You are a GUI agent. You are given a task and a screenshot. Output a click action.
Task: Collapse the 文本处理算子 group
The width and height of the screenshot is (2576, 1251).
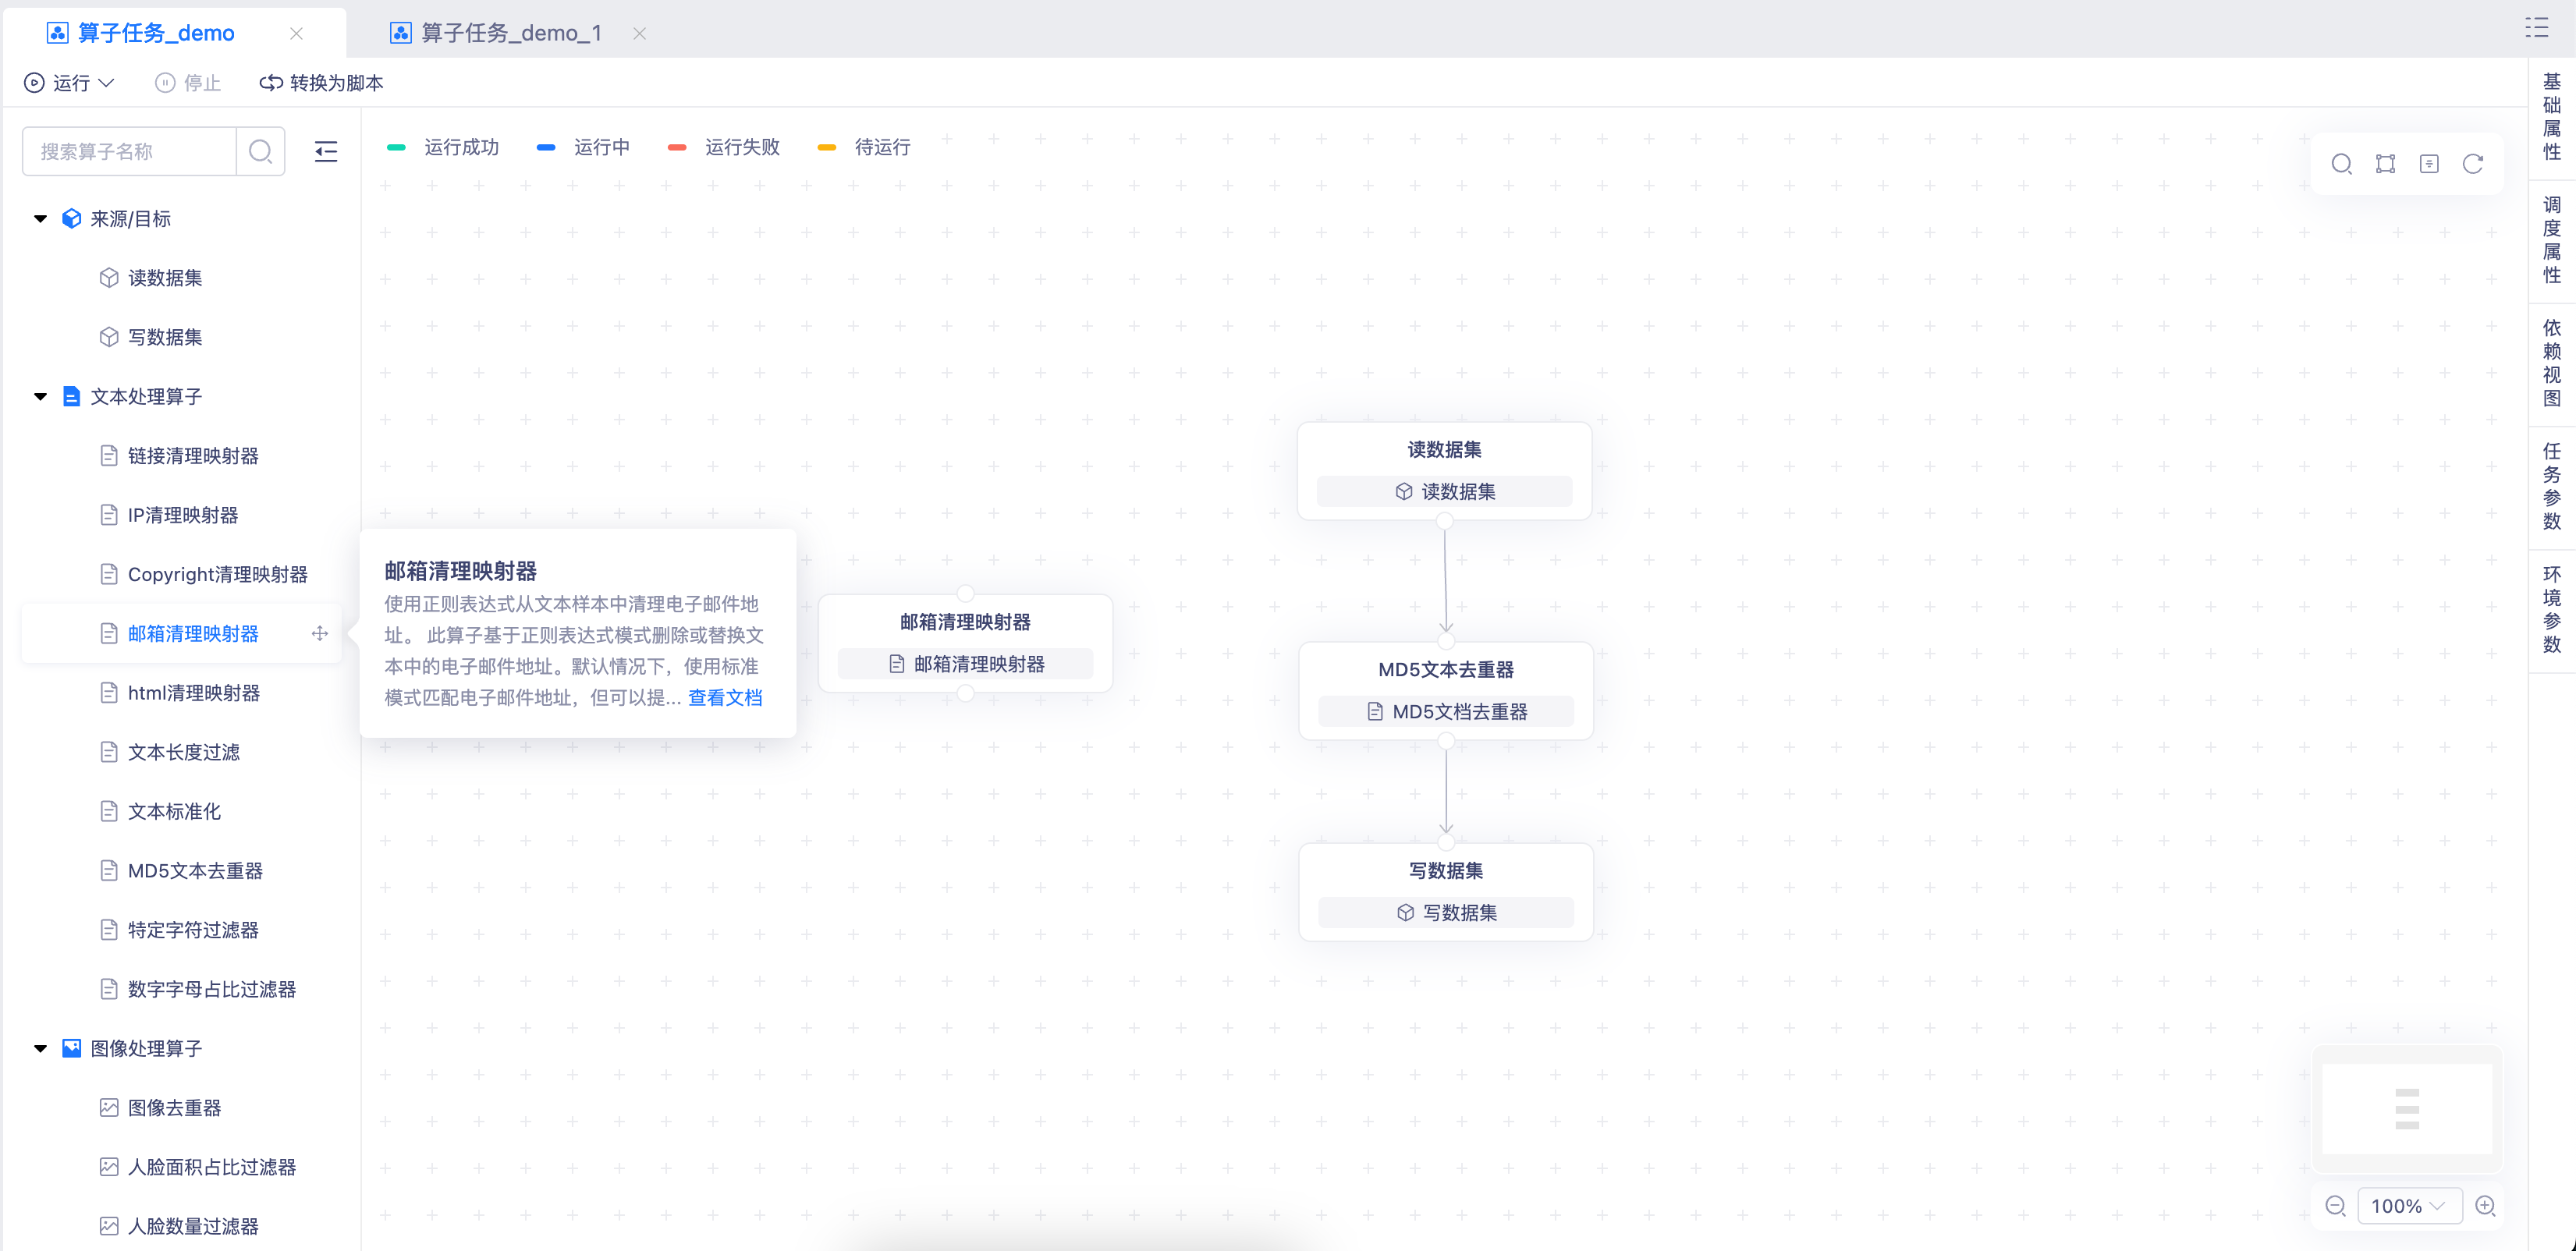pos(41,396)
